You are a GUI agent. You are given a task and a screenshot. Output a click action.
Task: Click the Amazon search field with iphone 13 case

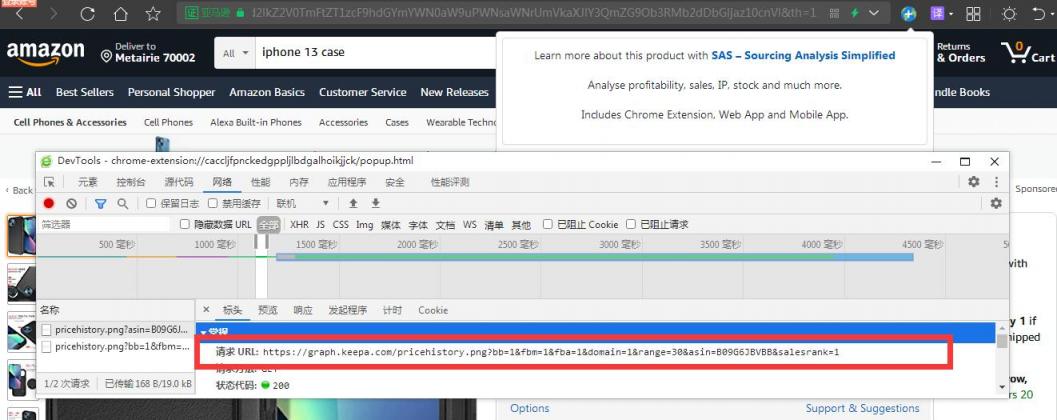376,53
